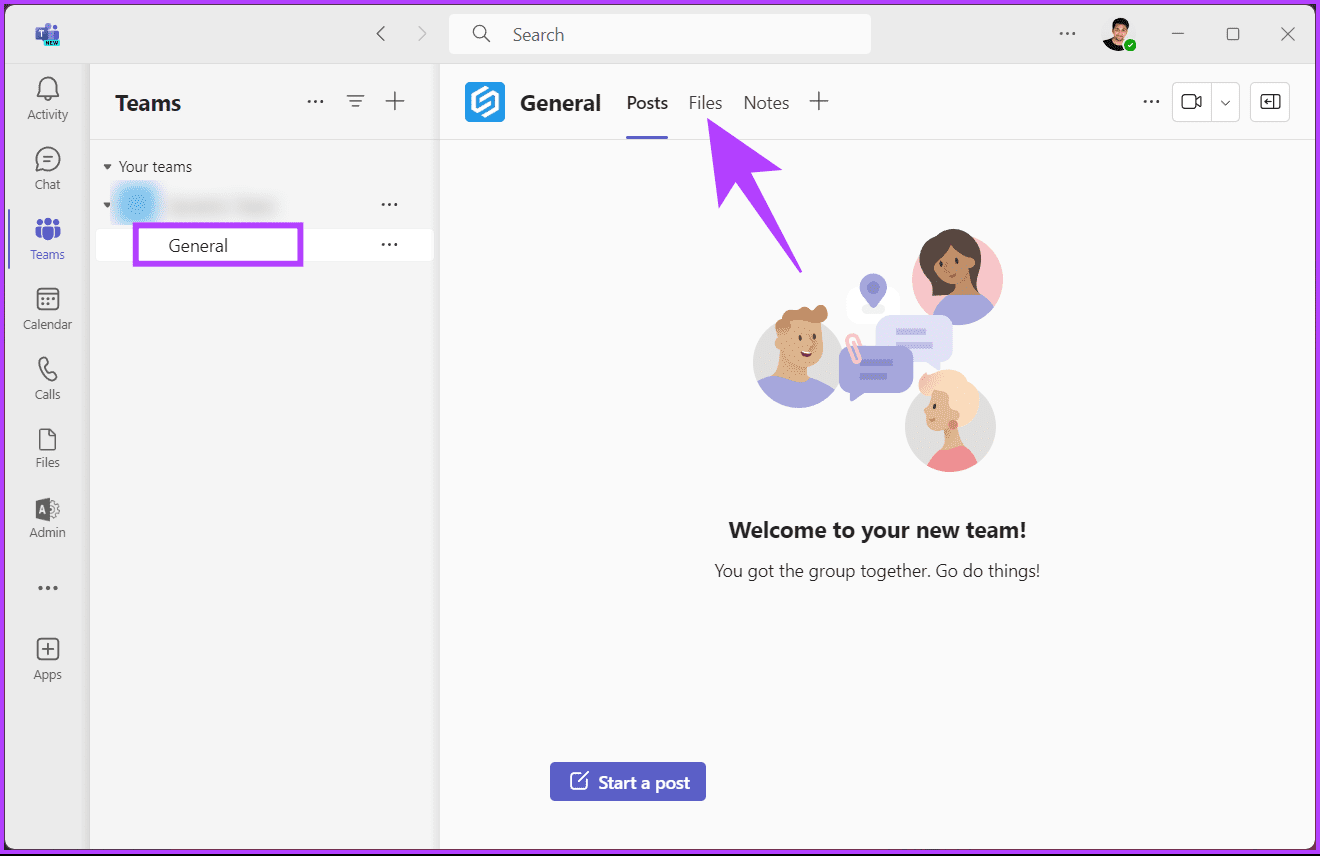Expand the Meet options dropdown arrow
1320x856 pixels.
point(1226,102)
